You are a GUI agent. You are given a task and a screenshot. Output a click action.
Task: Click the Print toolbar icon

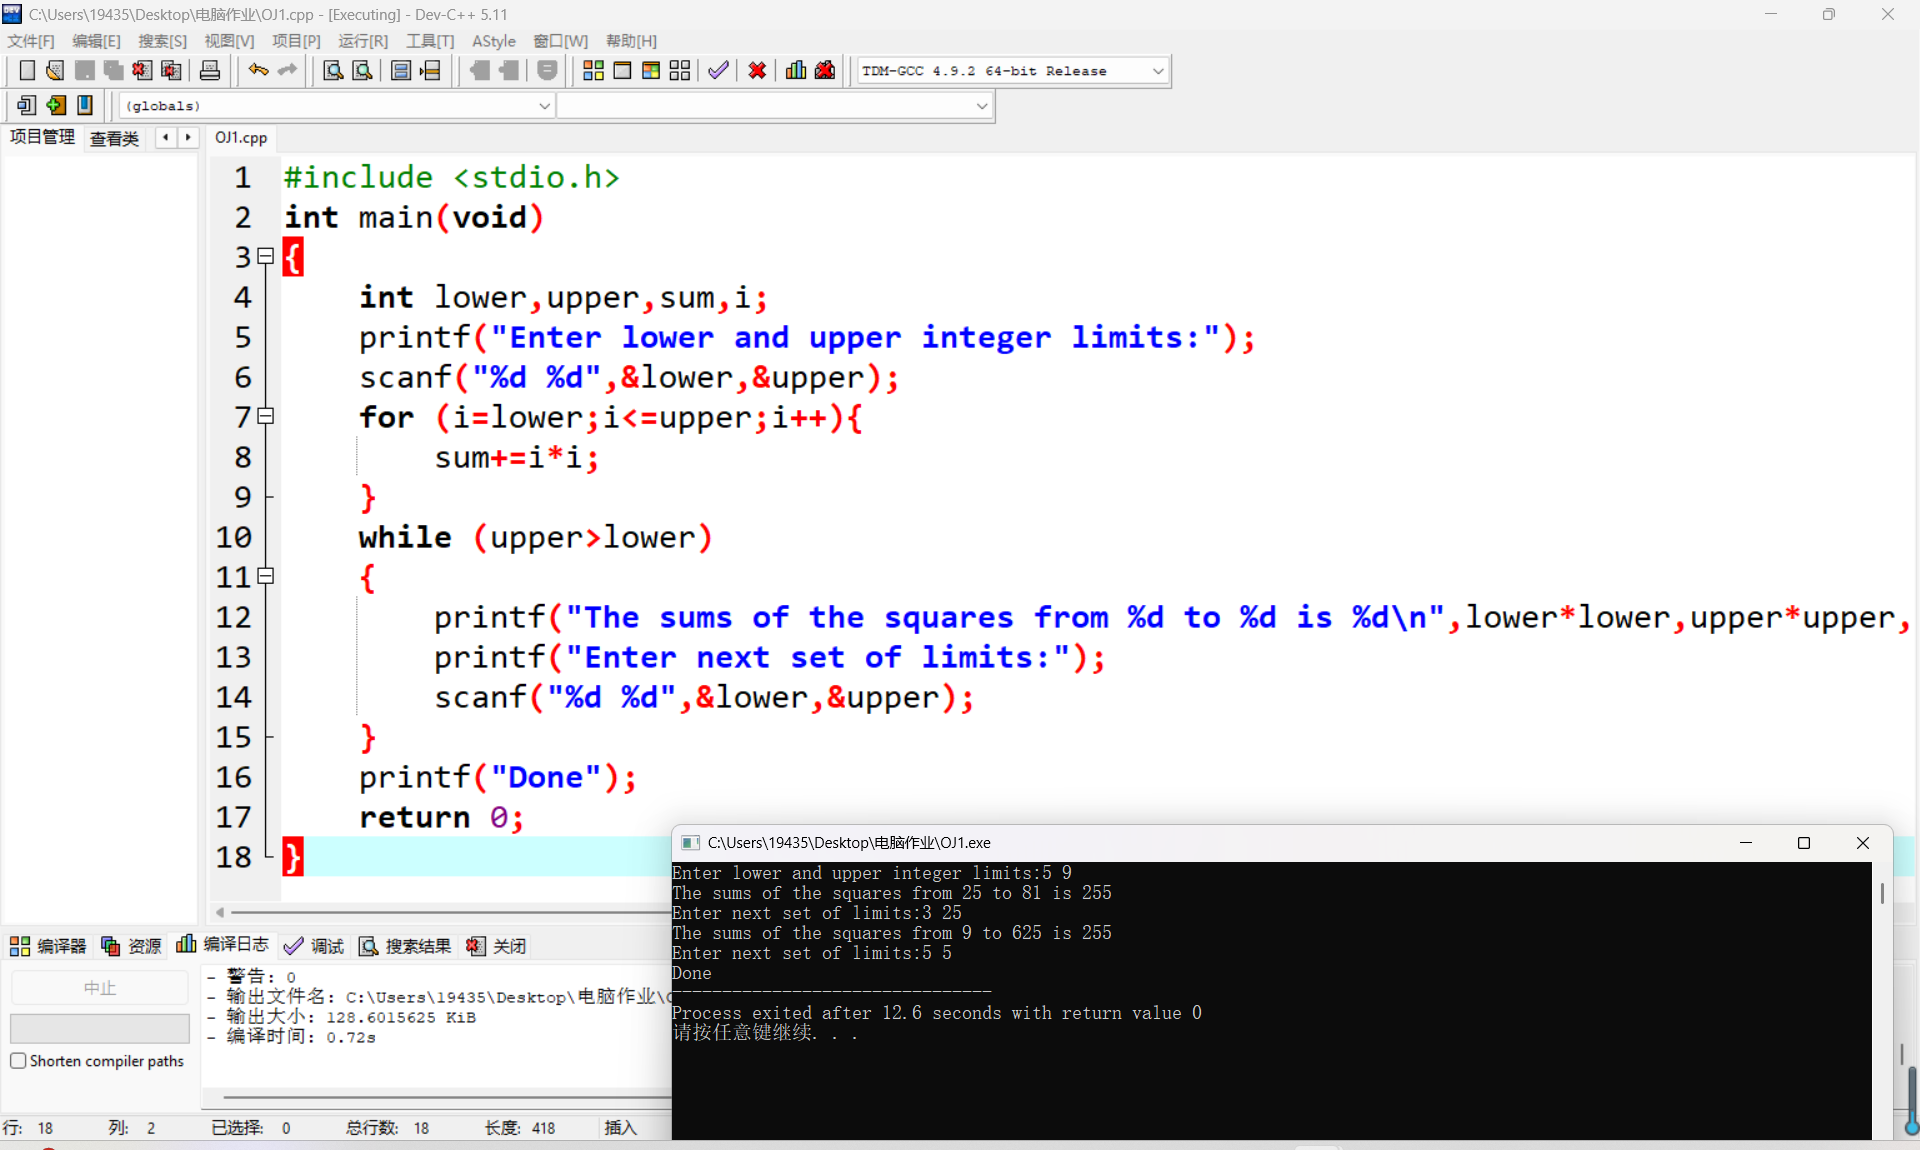210,70
